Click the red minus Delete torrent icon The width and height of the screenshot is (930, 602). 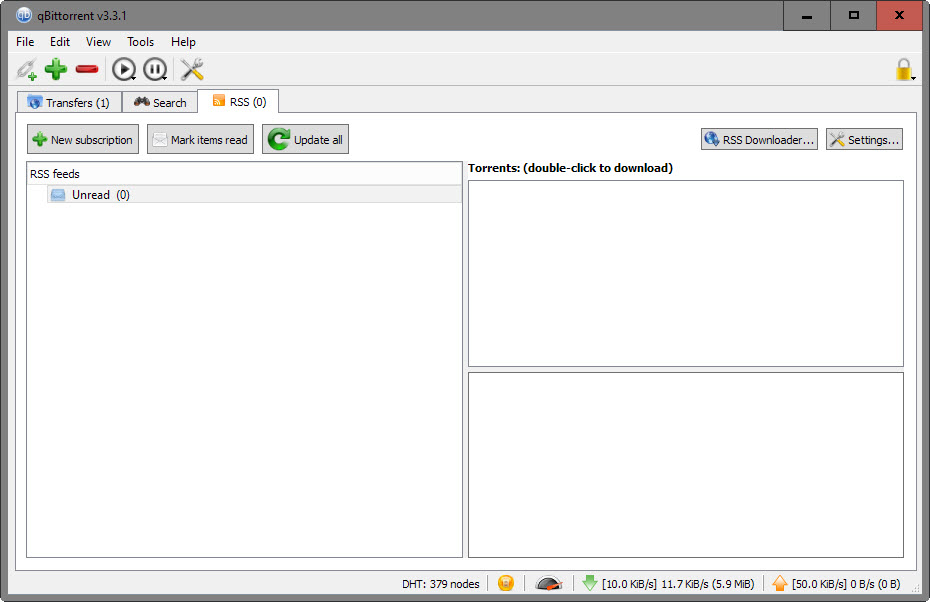87,69
